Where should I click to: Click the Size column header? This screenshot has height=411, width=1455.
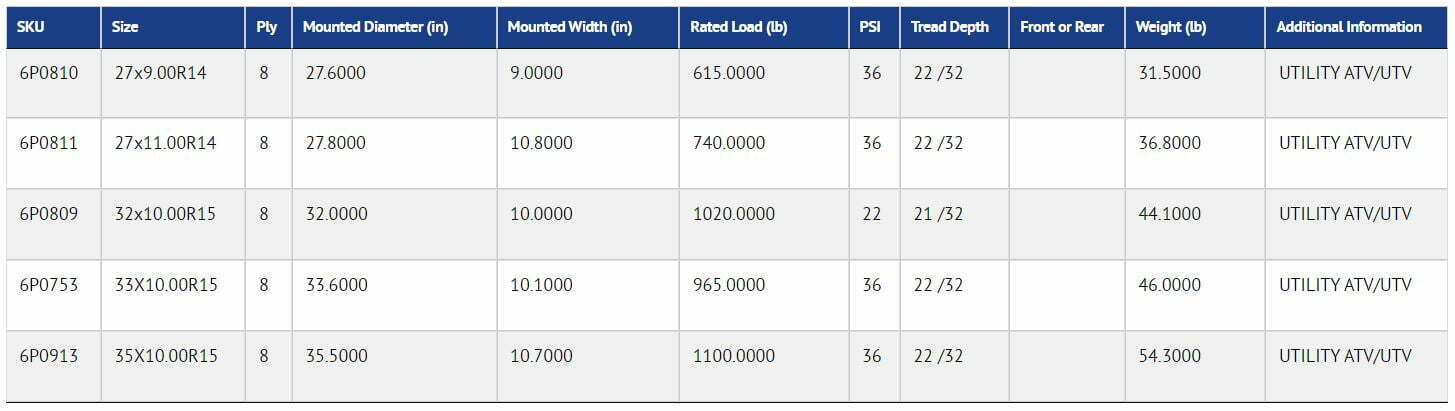(x=125, y=27)
